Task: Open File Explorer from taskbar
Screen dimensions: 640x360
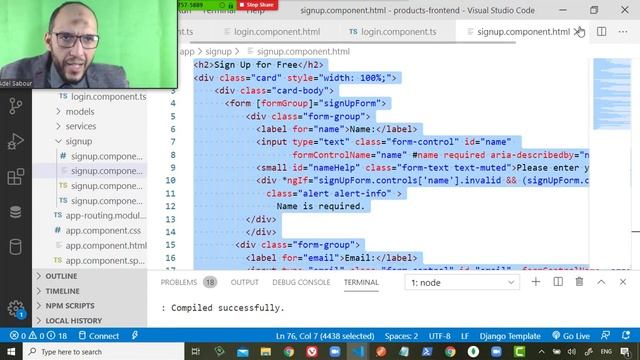Action: click(x=266, y=351)
